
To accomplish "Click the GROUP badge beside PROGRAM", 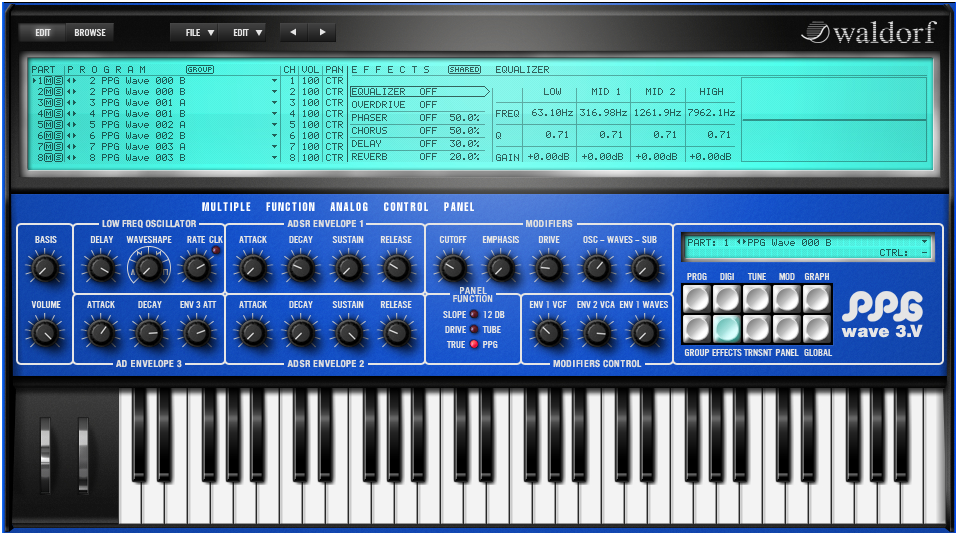I will (200, 70).
